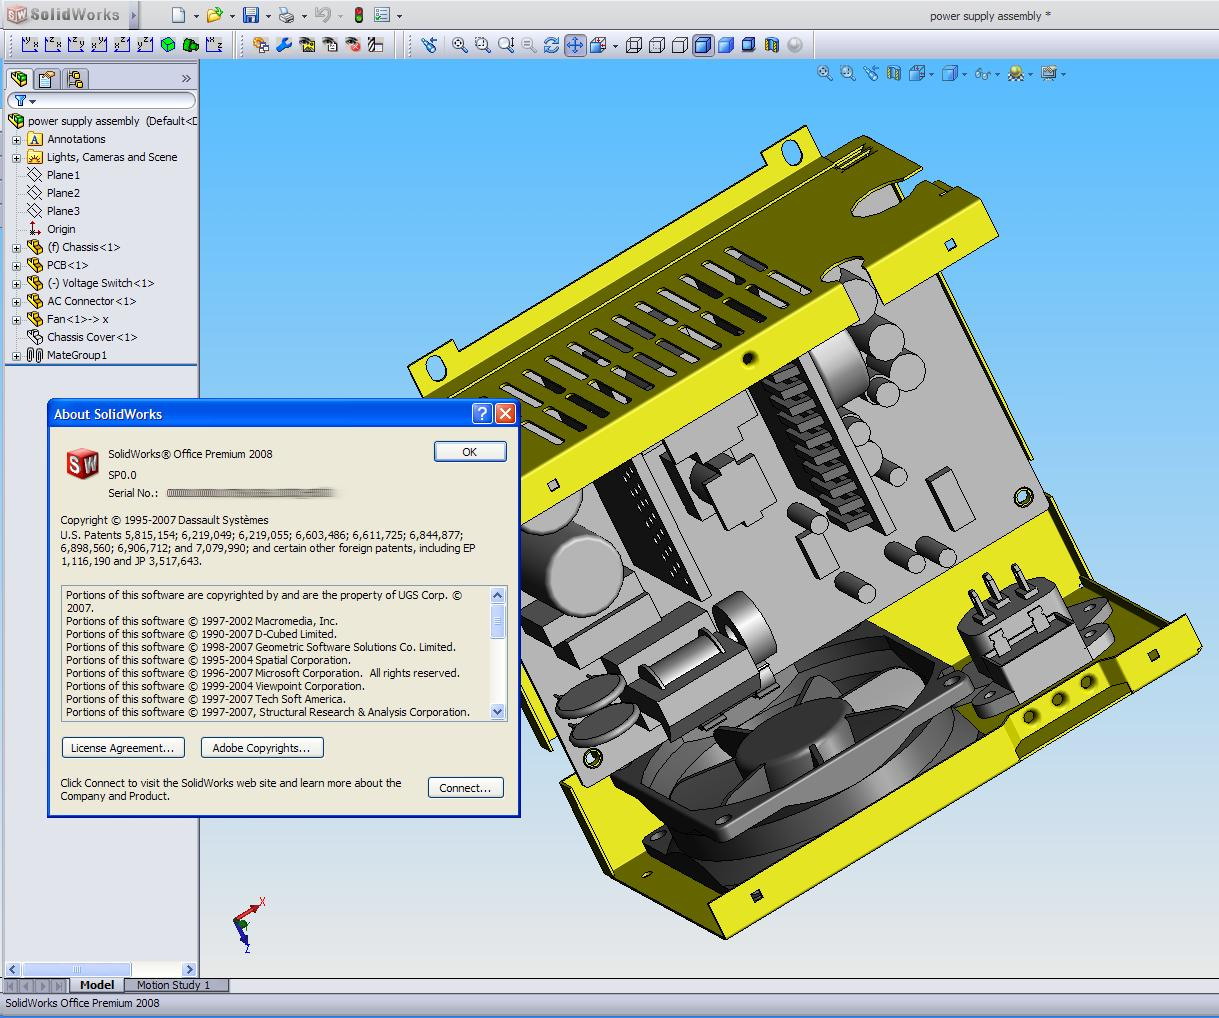The image size is (1219, 1018).
Task: Click heads-up Zoom to Area icon
Action: click(x=848, y=73)
